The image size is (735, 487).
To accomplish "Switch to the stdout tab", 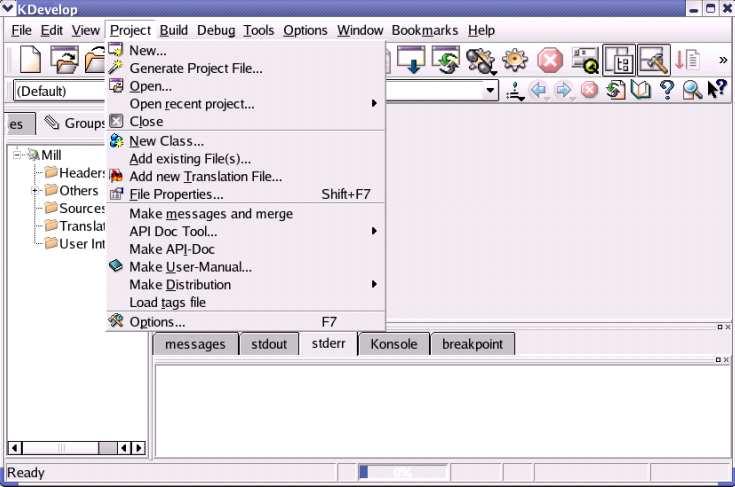I will (x=269, y=344).
